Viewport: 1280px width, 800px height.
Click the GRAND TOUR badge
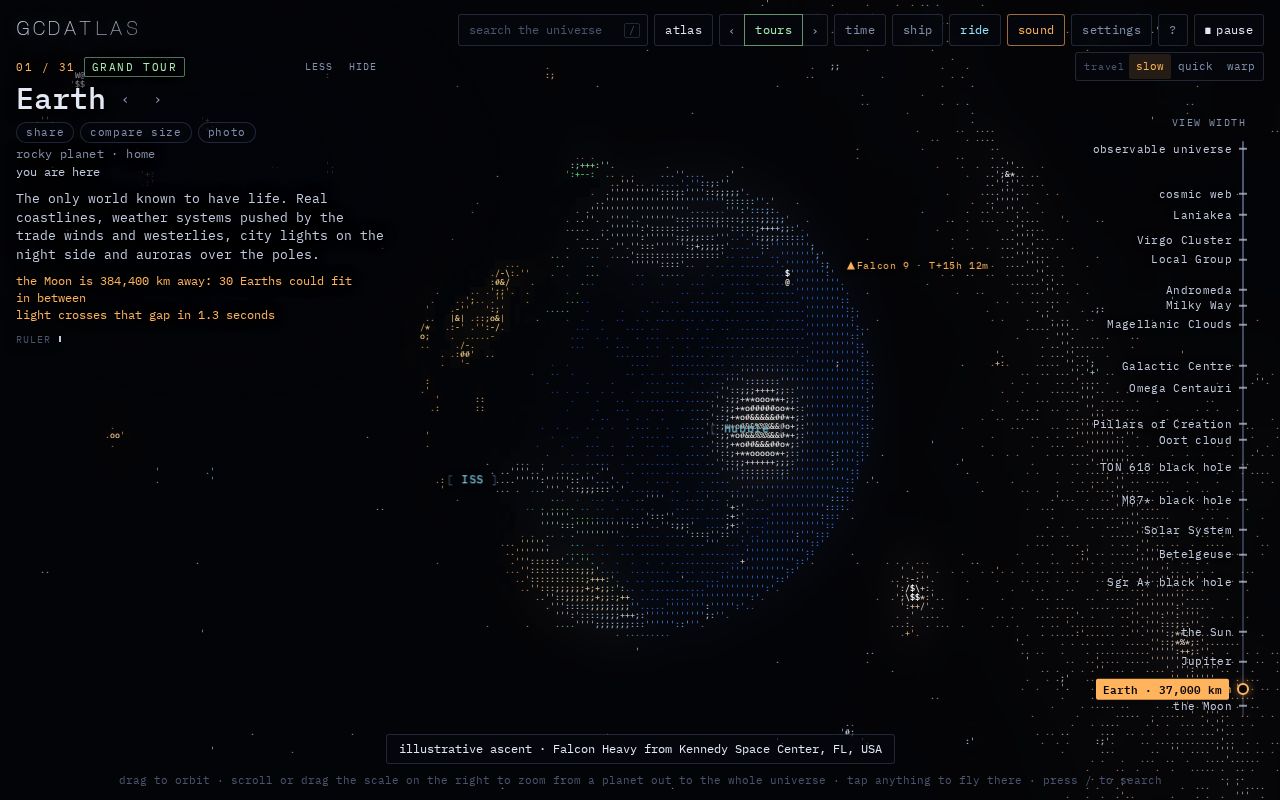(134, 67)
